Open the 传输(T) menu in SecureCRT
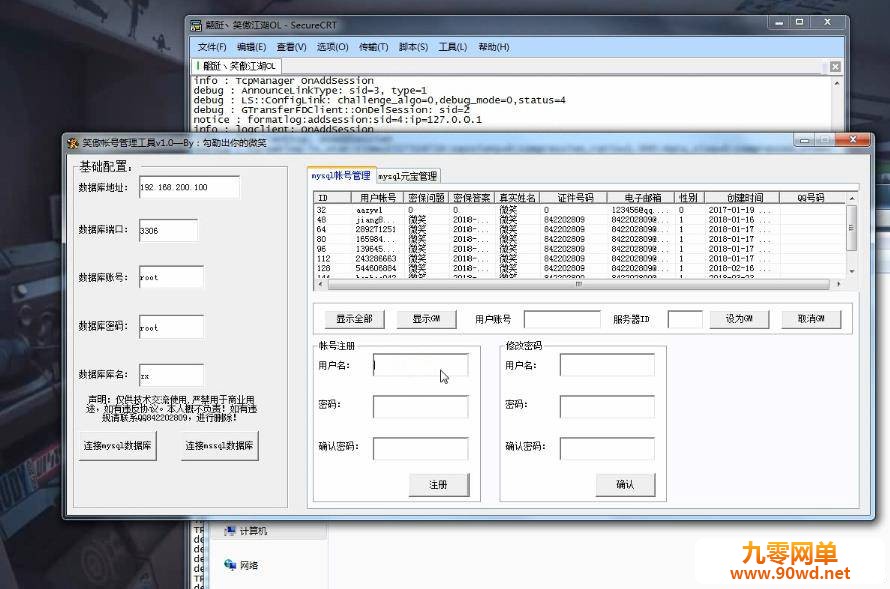The height and width of the screenshot is (589, 890). [373, 47]
